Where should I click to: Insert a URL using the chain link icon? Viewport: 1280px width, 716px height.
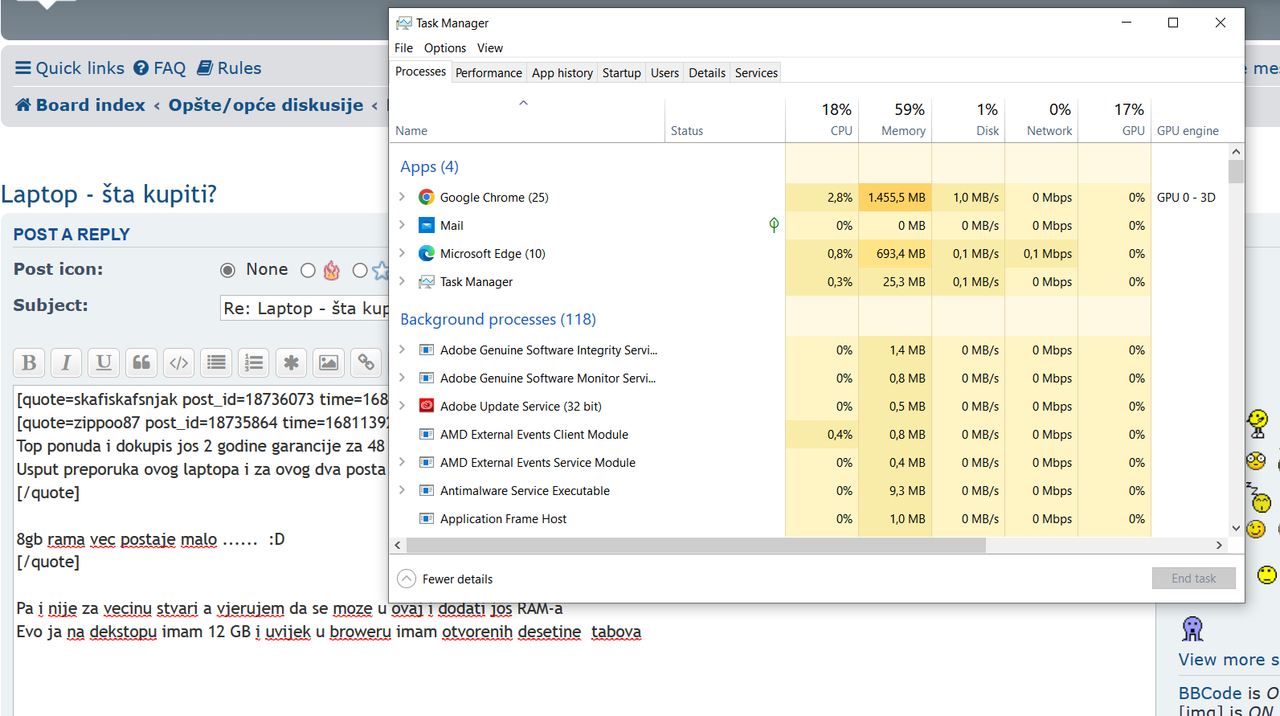[x=366, y=363]
